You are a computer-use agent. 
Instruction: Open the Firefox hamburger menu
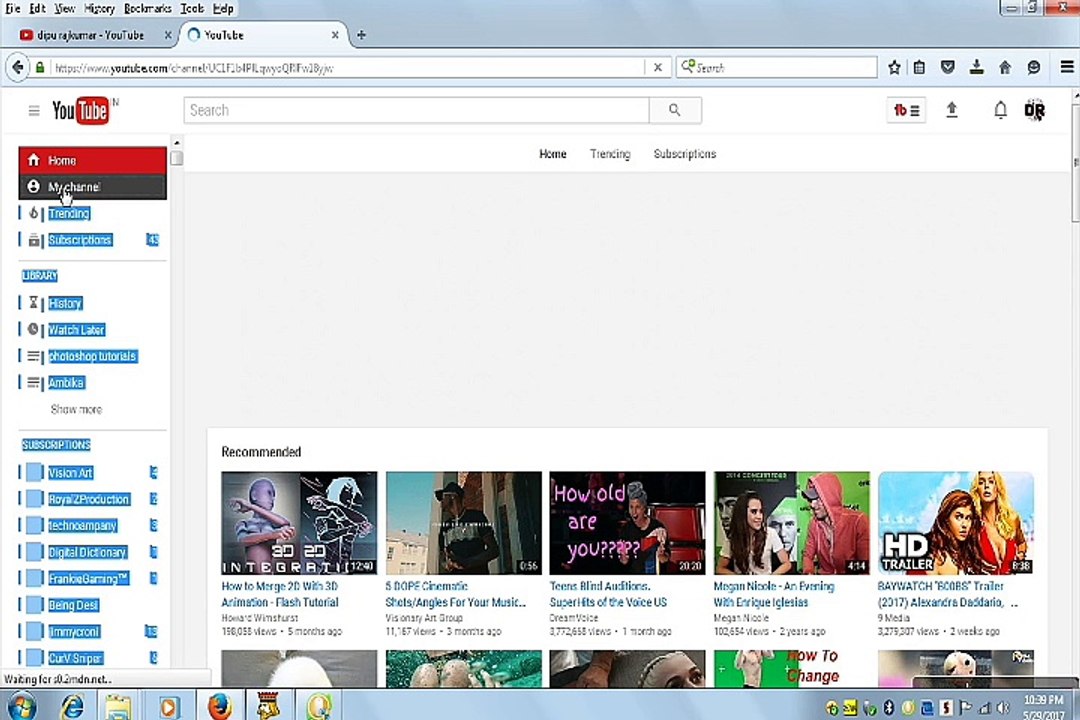point(1067,67)
